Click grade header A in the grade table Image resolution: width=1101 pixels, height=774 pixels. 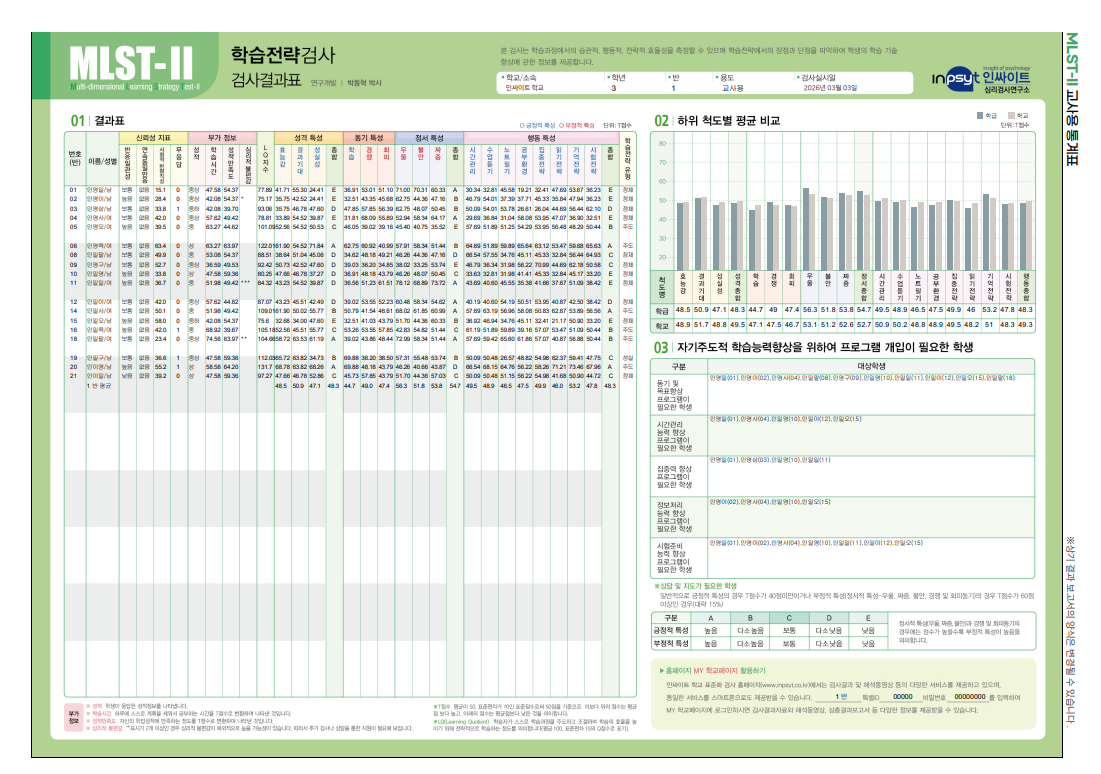coord(711,618)
